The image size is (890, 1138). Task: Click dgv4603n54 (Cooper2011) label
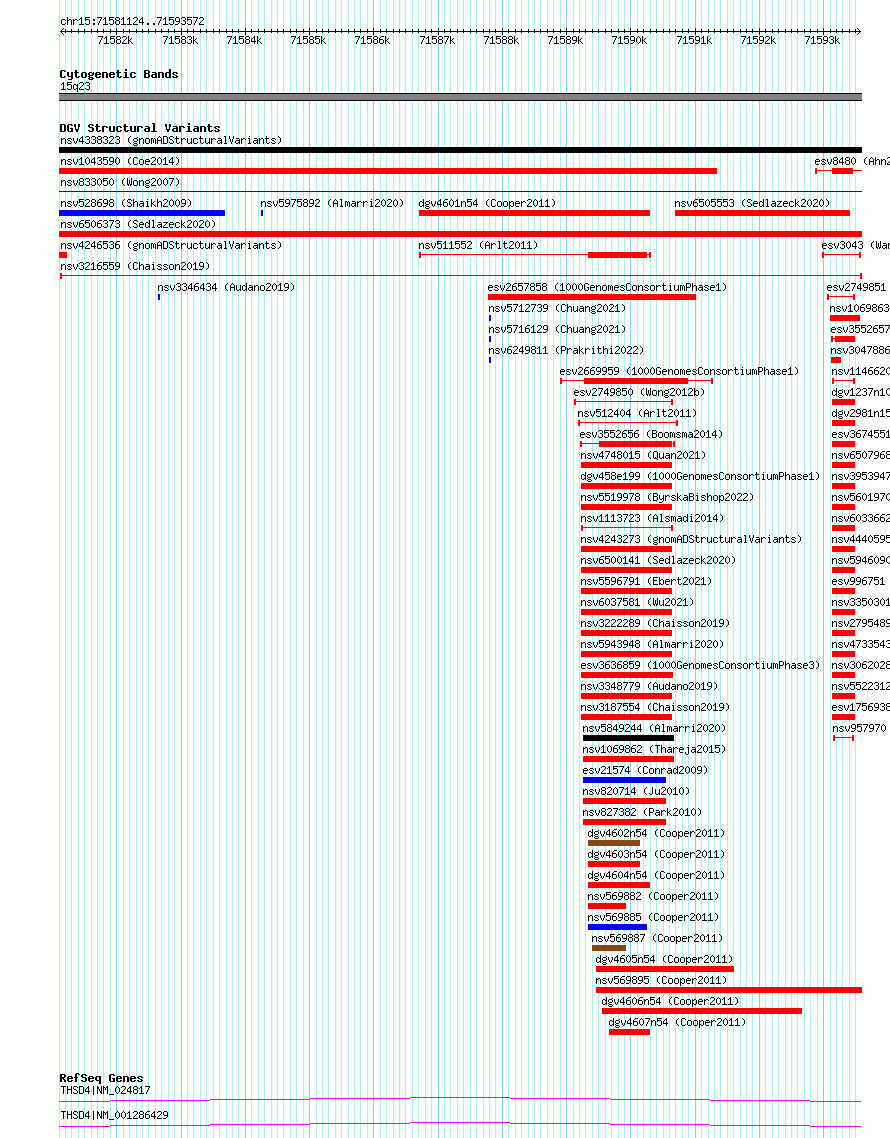coord(656,856)
